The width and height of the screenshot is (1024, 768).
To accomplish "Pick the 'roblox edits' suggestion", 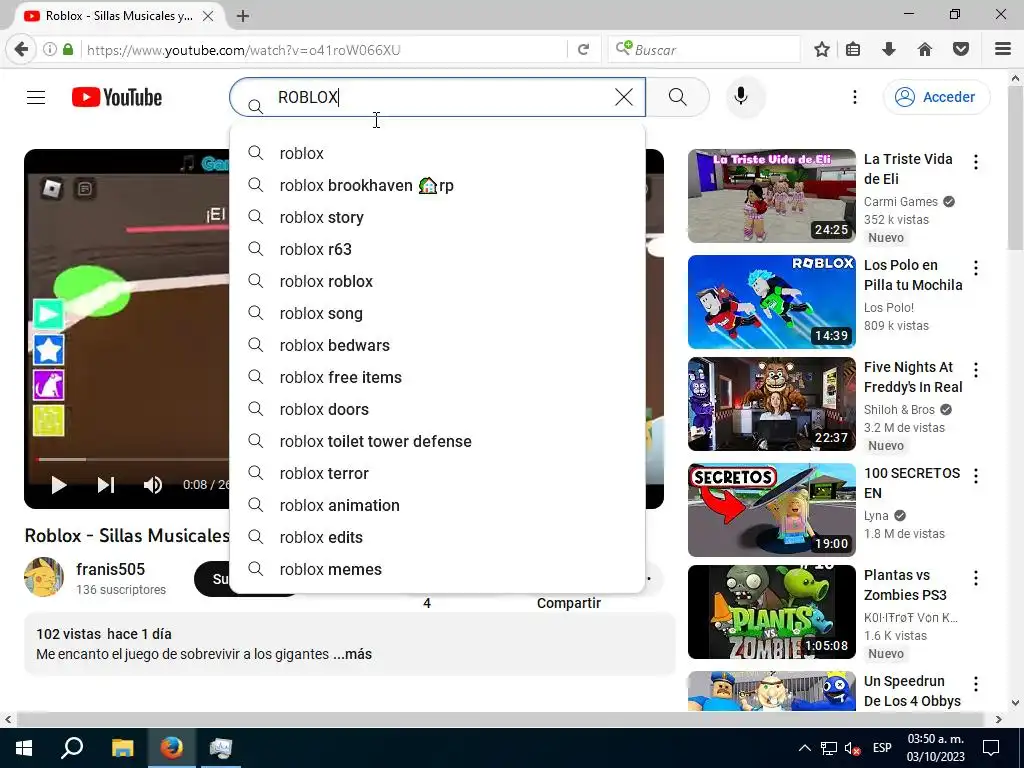I will pyautogui.click(x=438, y=537).
